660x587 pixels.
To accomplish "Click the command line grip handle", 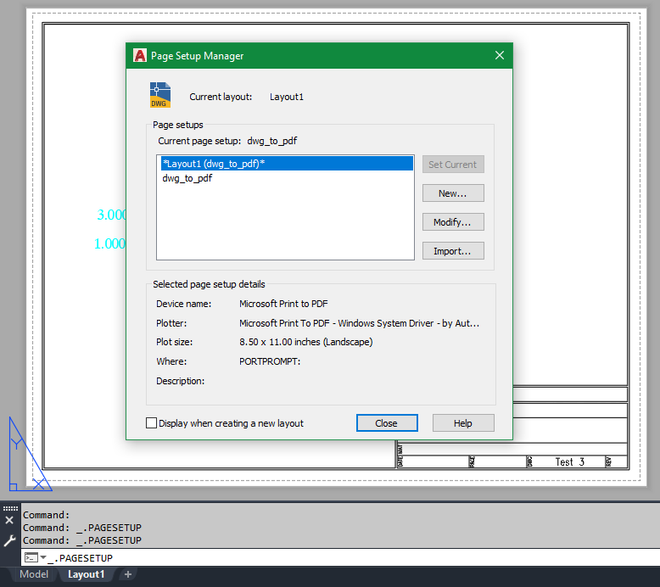I will coord(11,508).
